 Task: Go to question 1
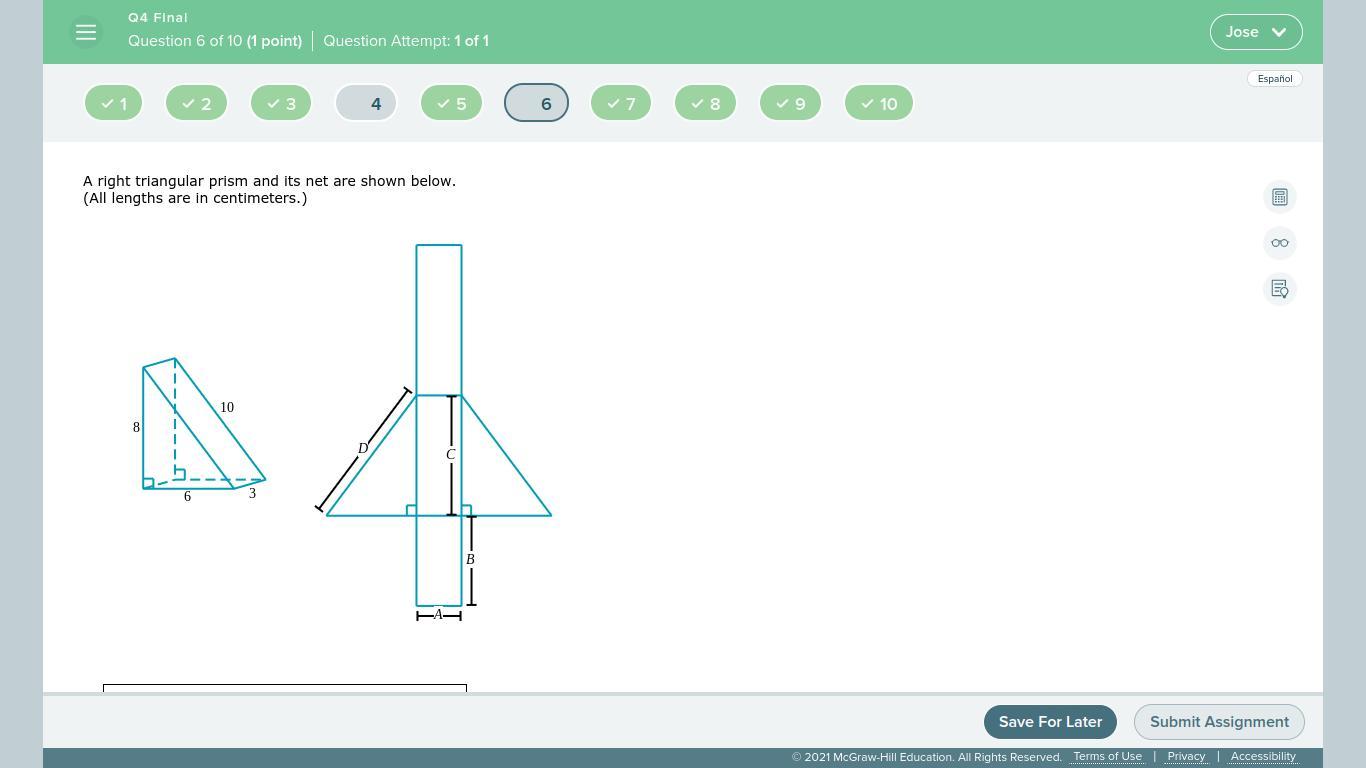point(113,103)
